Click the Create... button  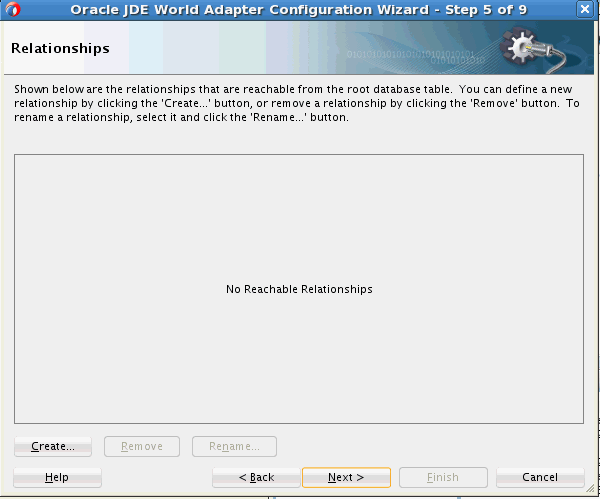pos(53,446)
